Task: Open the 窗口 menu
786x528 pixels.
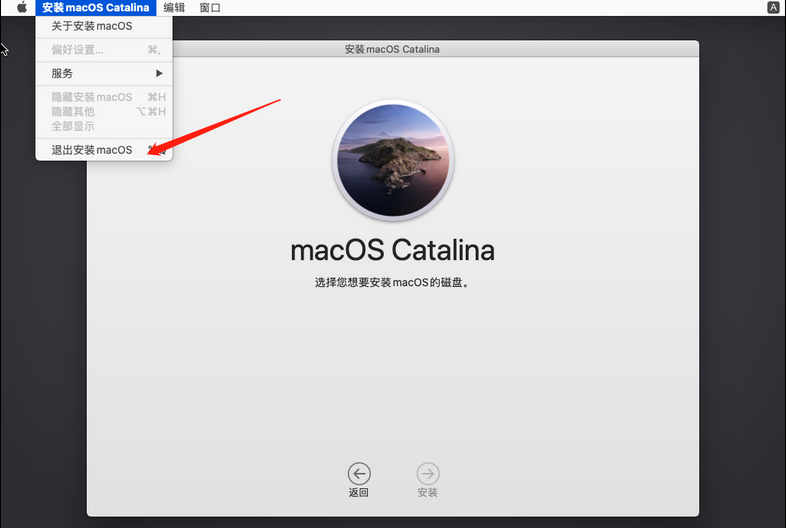Action: (210, 8)
